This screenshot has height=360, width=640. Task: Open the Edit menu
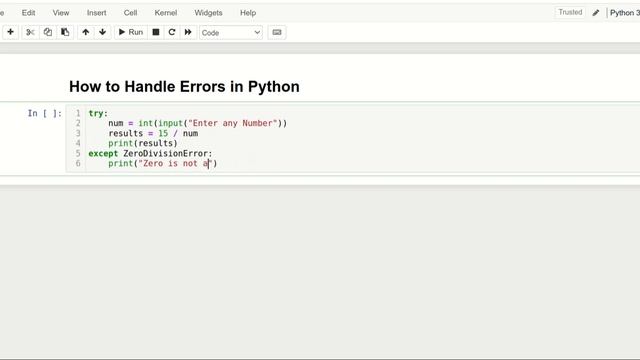(29, 13)
